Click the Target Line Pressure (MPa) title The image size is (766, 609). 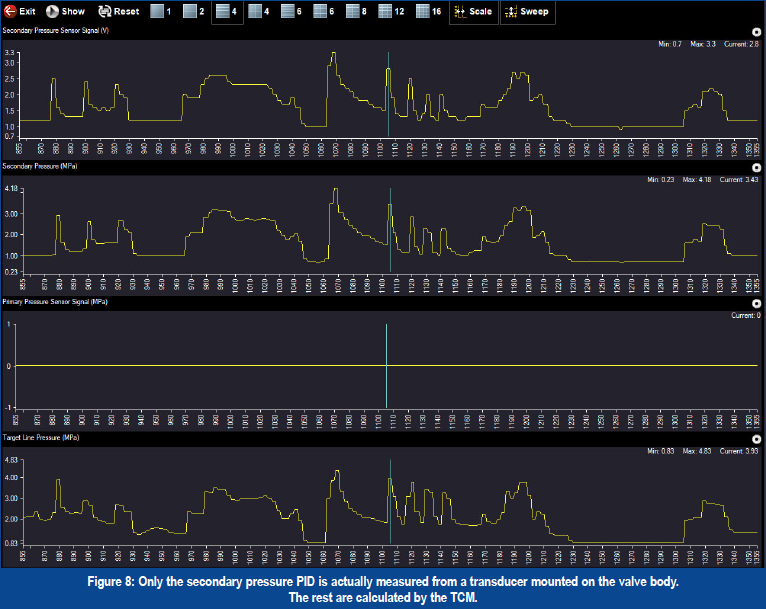(41, 438)
